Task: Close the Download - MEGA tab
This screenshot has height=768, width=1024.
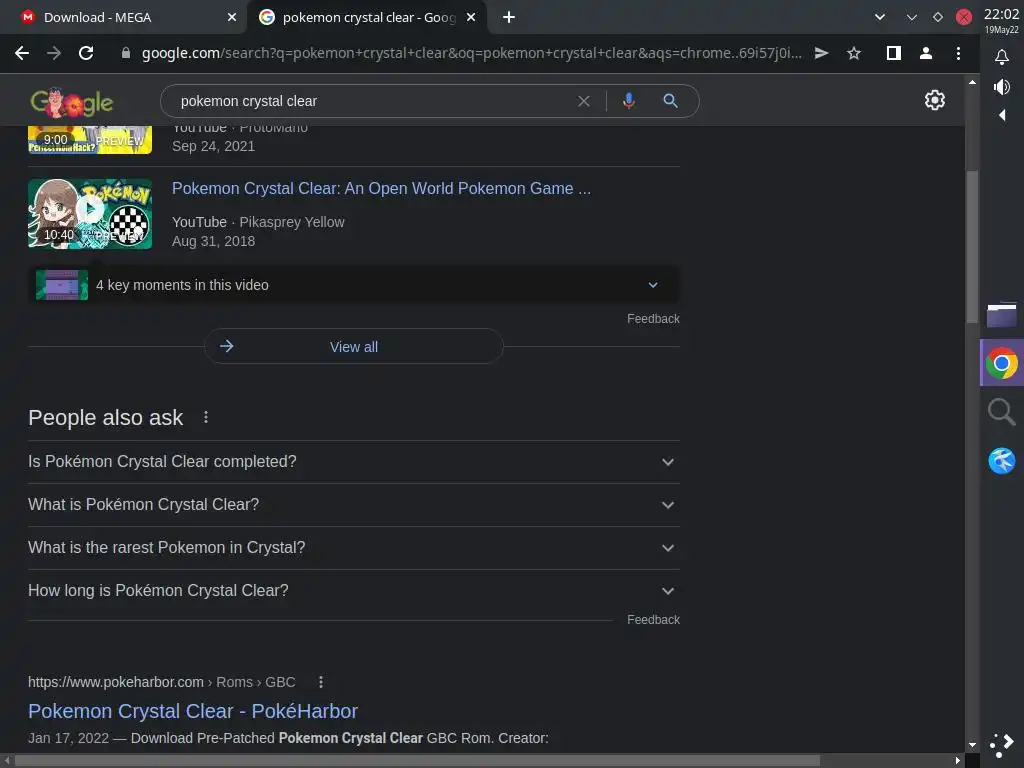Action: (232, 18)
